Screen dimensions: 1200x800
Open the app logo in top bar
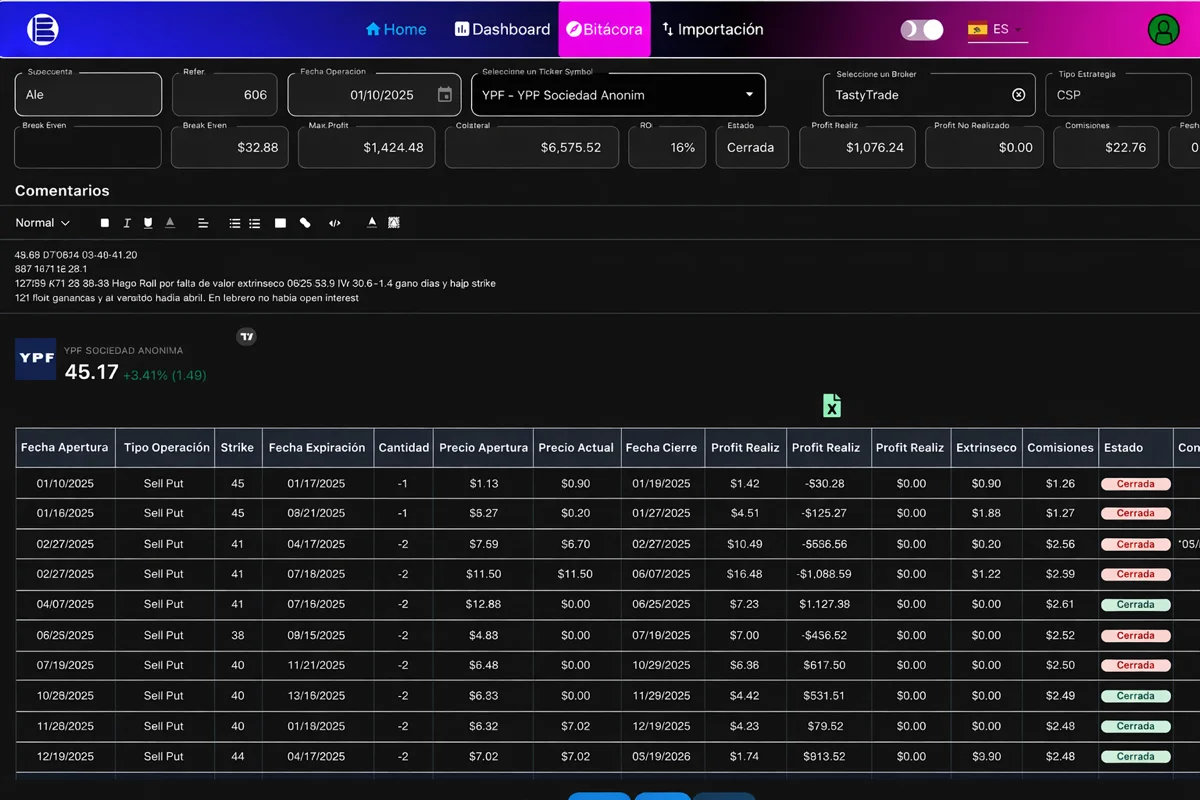43,29
